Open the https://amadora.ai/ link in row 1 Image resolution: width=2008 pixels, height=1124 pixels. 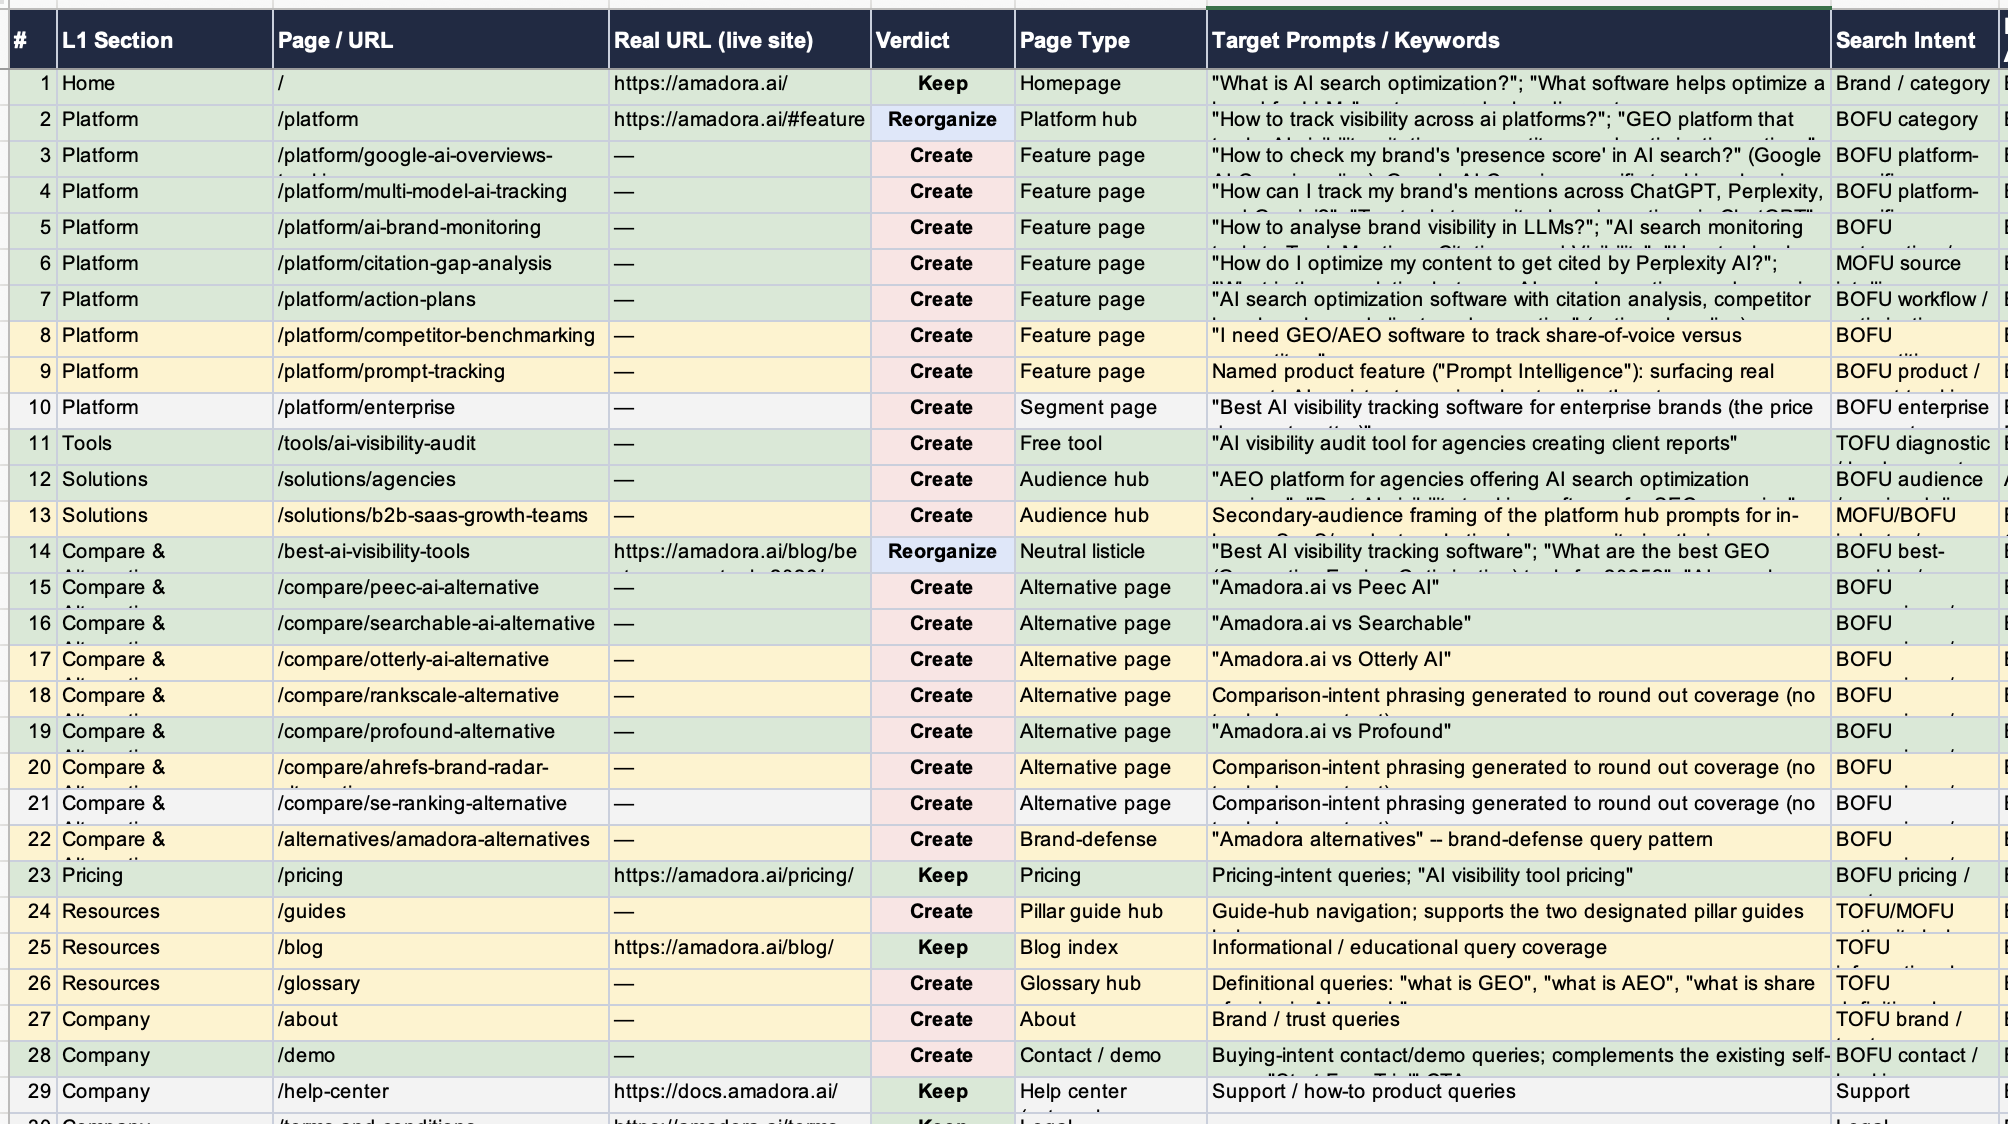(700, 84)
